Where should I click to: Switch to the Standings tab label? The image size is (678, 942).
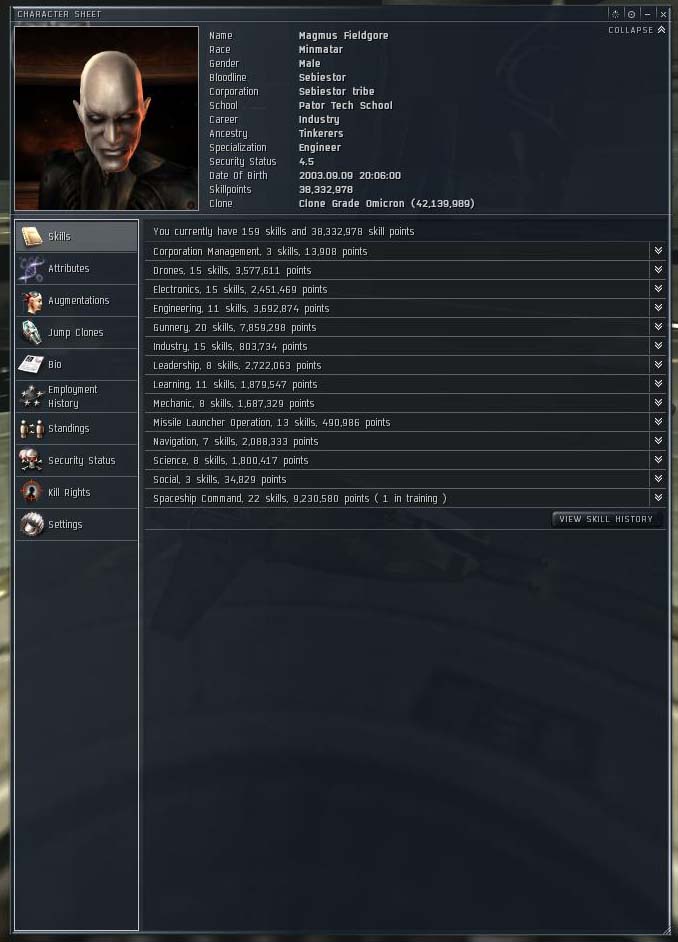[x=68, y=428]
